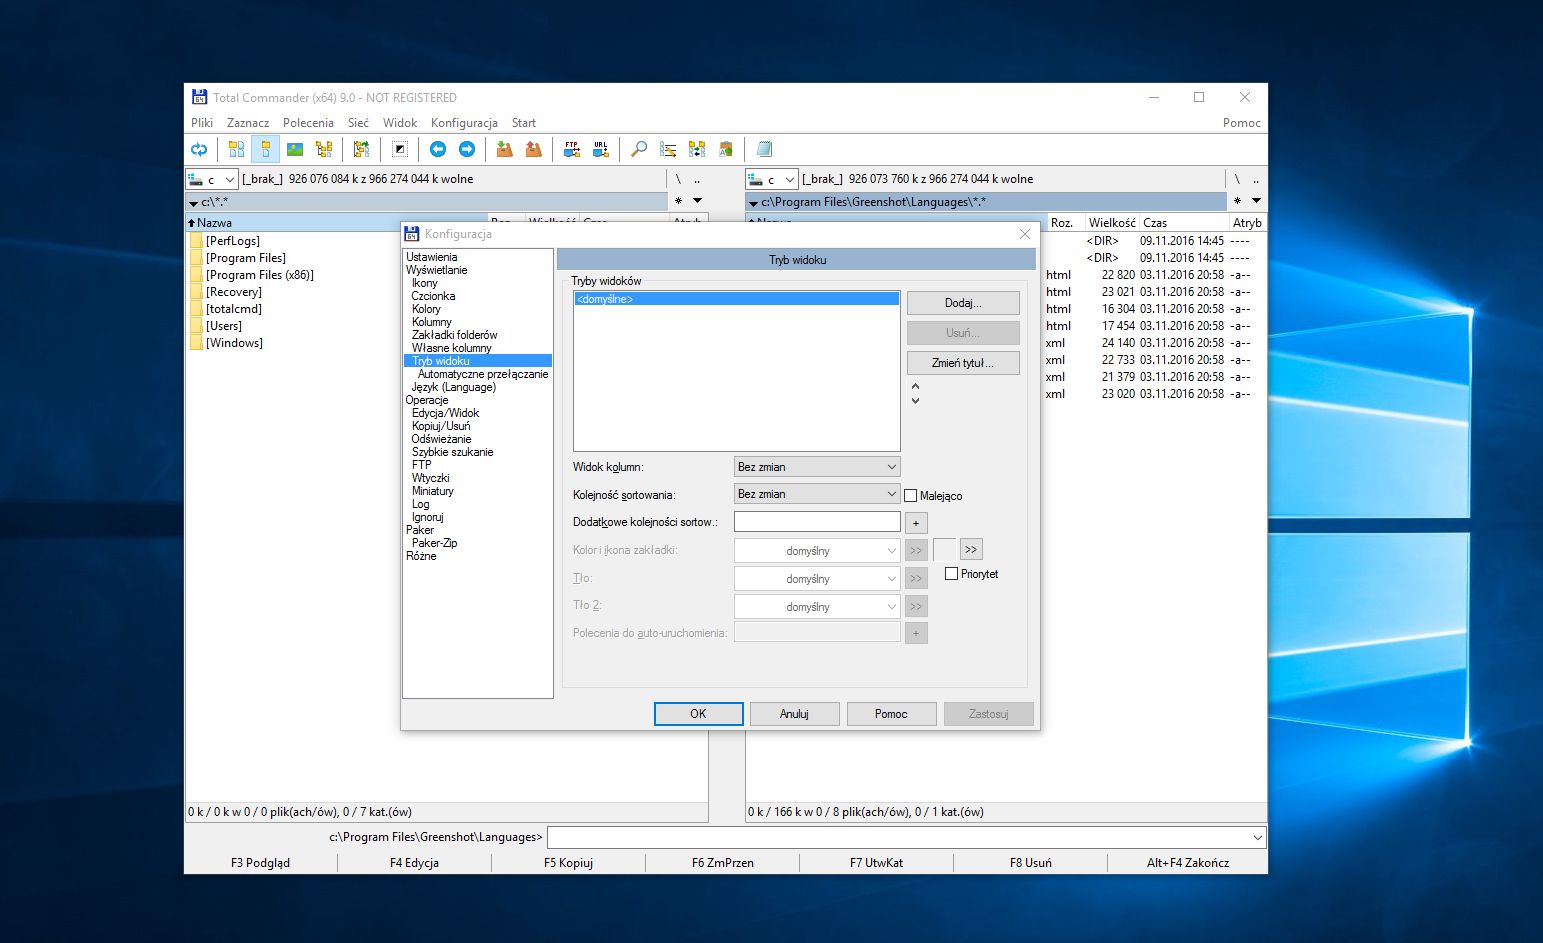Open left panel directory history arrow

pos(697,201)
